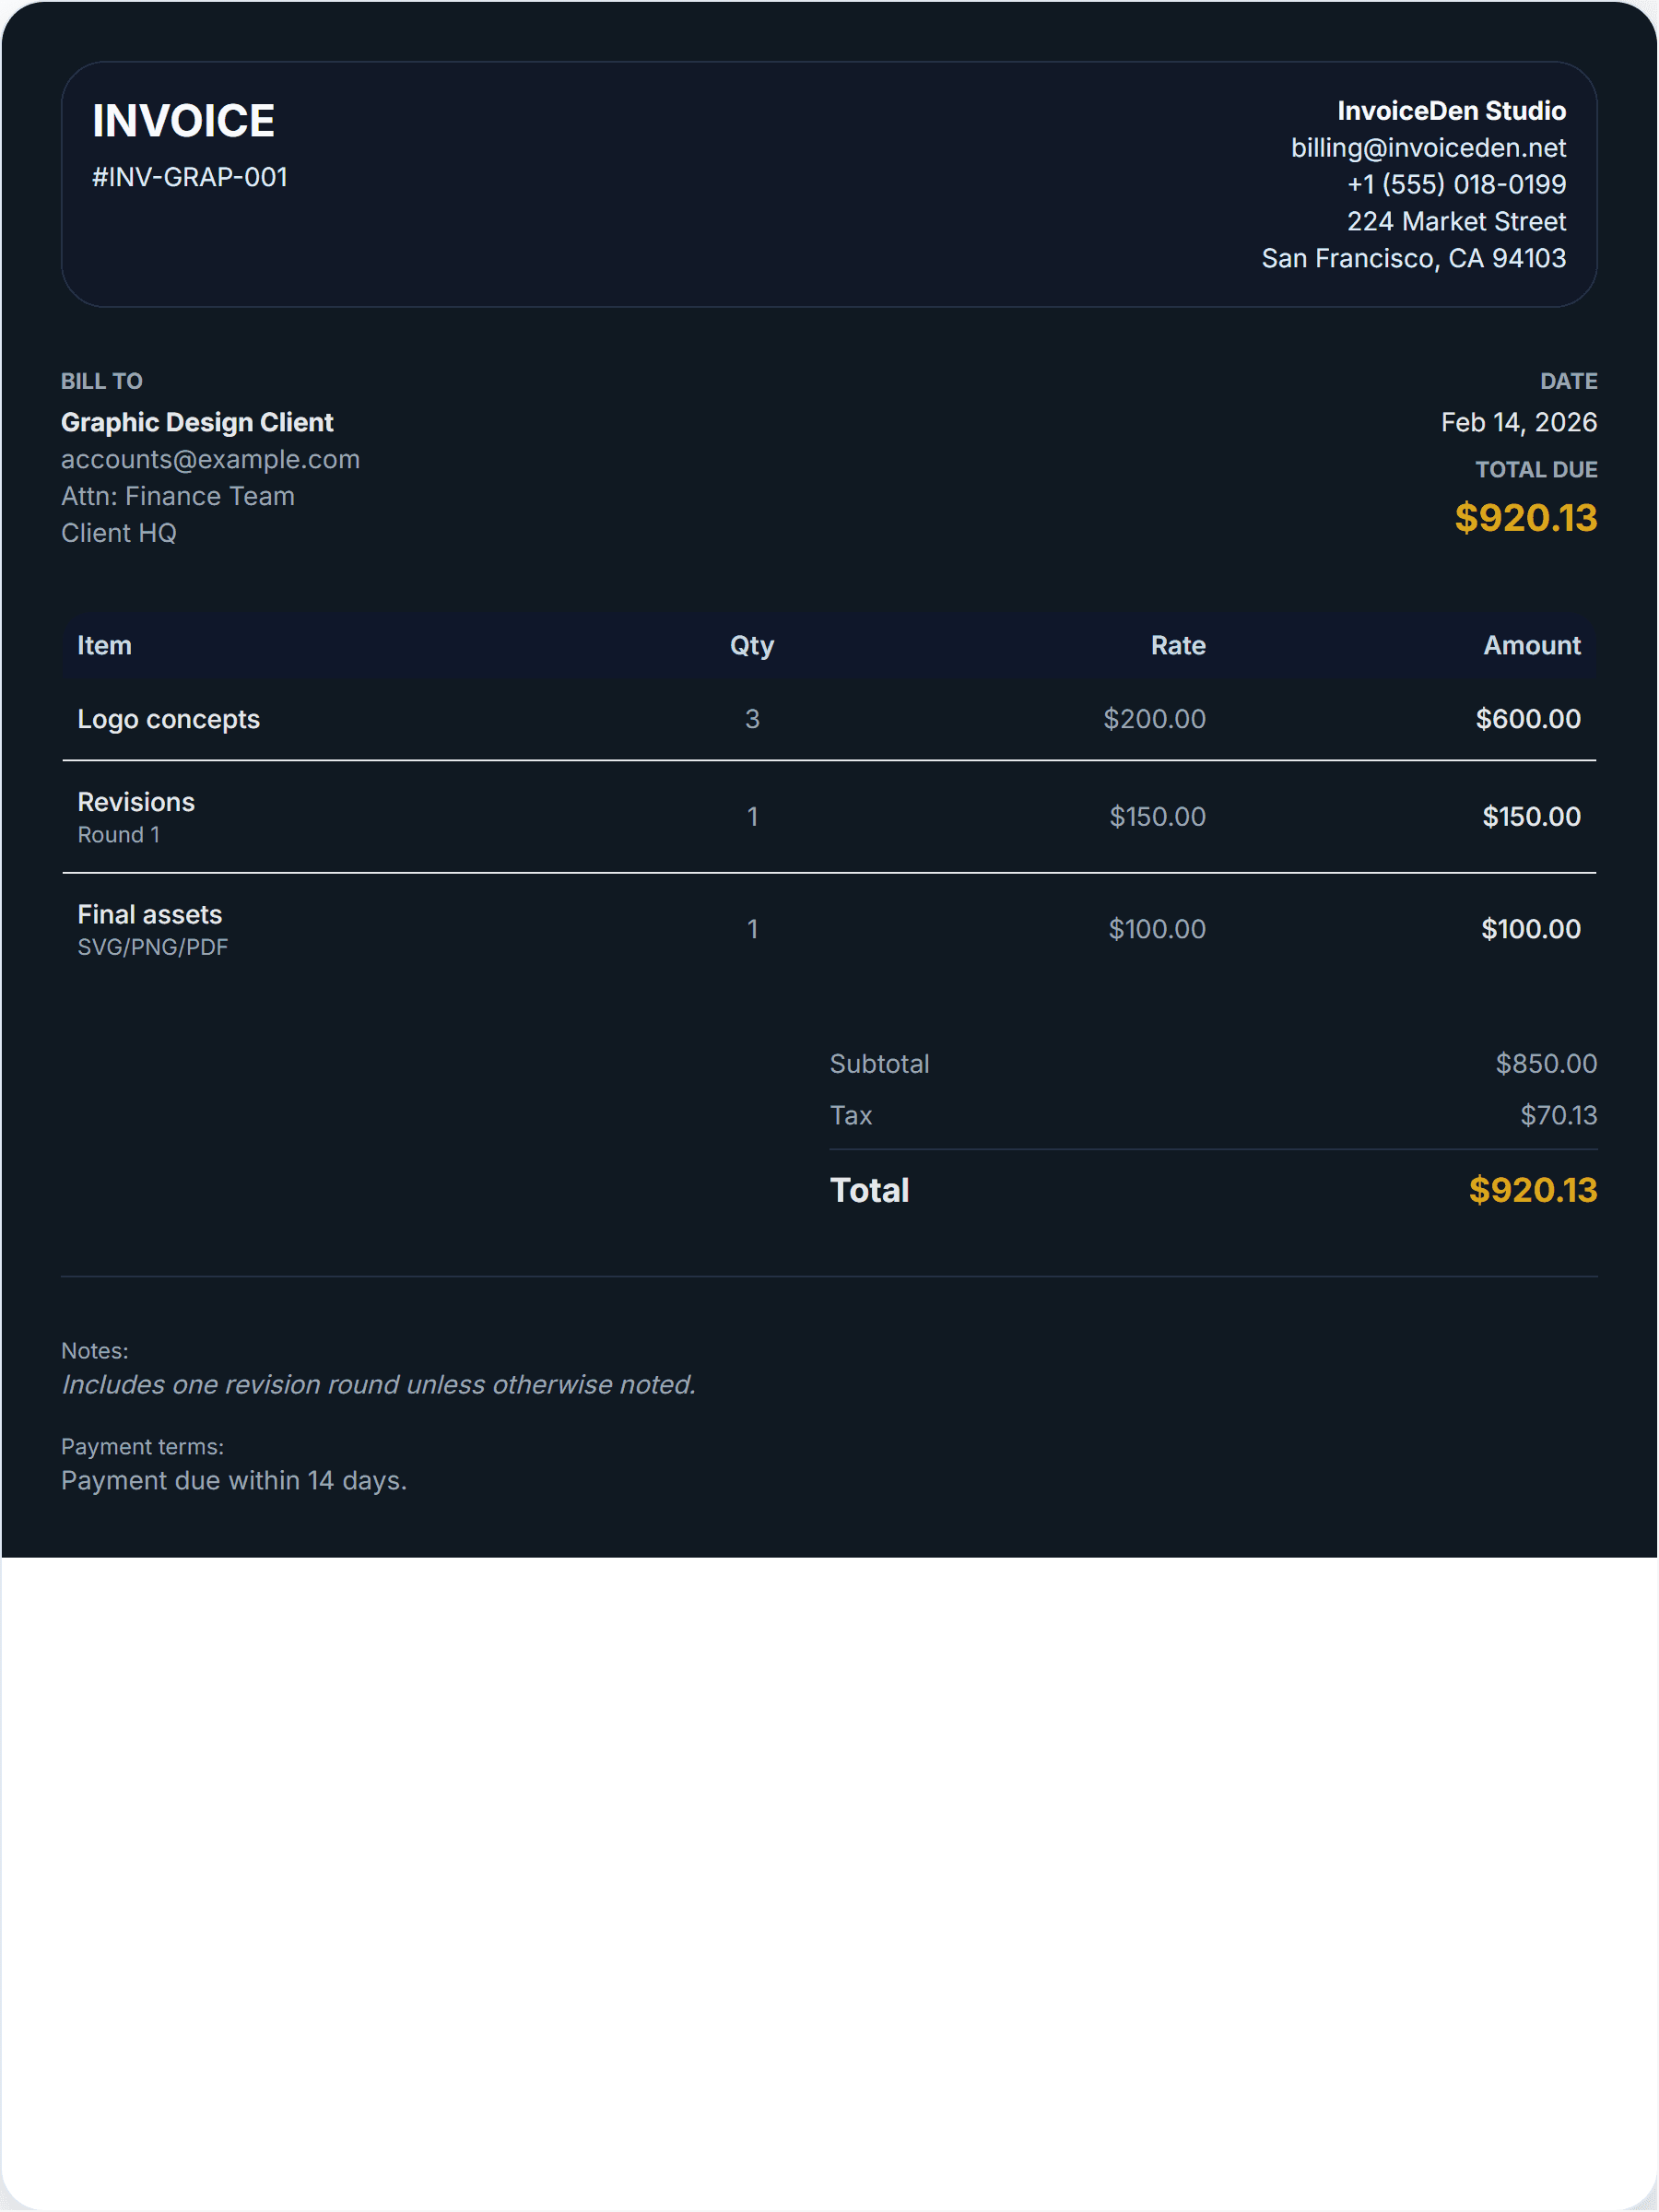Select the Logo concepts line item
The image size is (1659, 2212).
click(168, 719)
